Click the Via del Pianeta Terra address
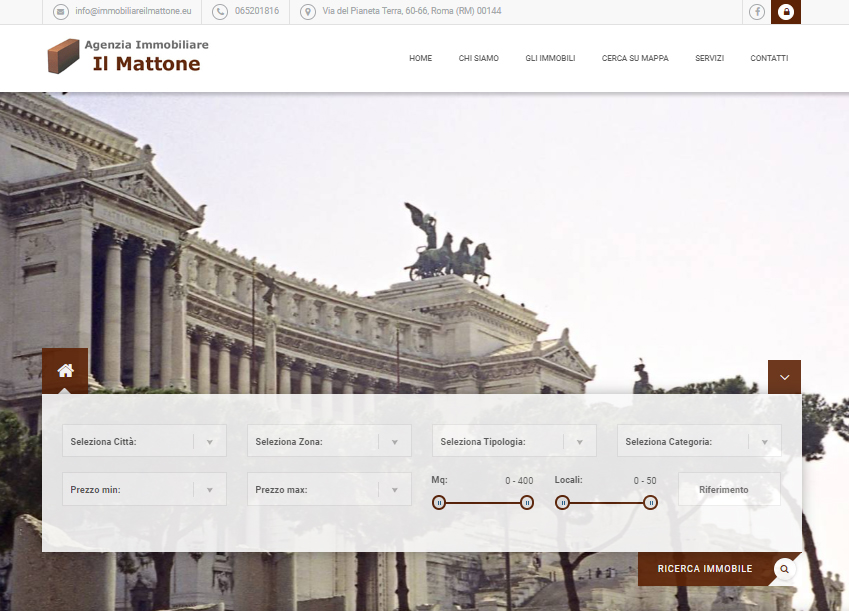This screenshot has height=611, width=849. pos(412,11)
